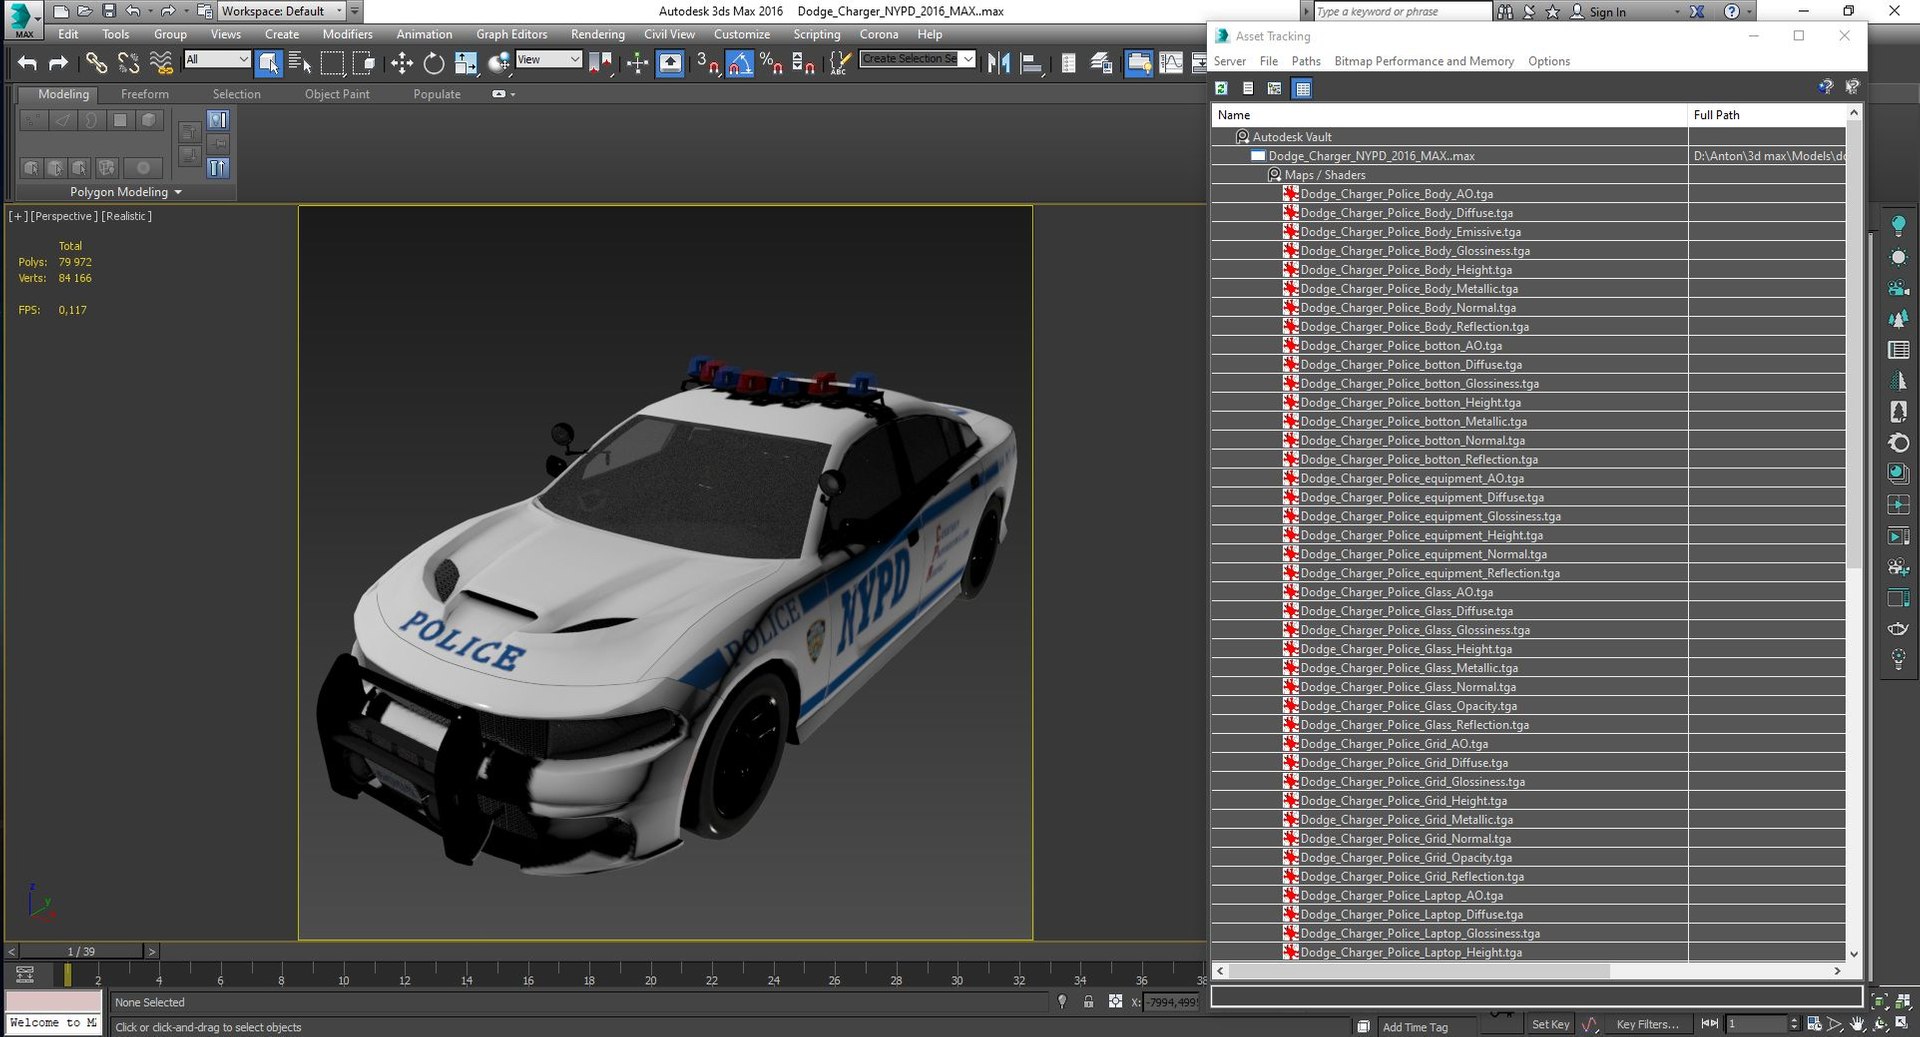Switch Asset Tracking to tree view icon
The width and height of the screenshot is (1920, 1037).
(1274, 88)
